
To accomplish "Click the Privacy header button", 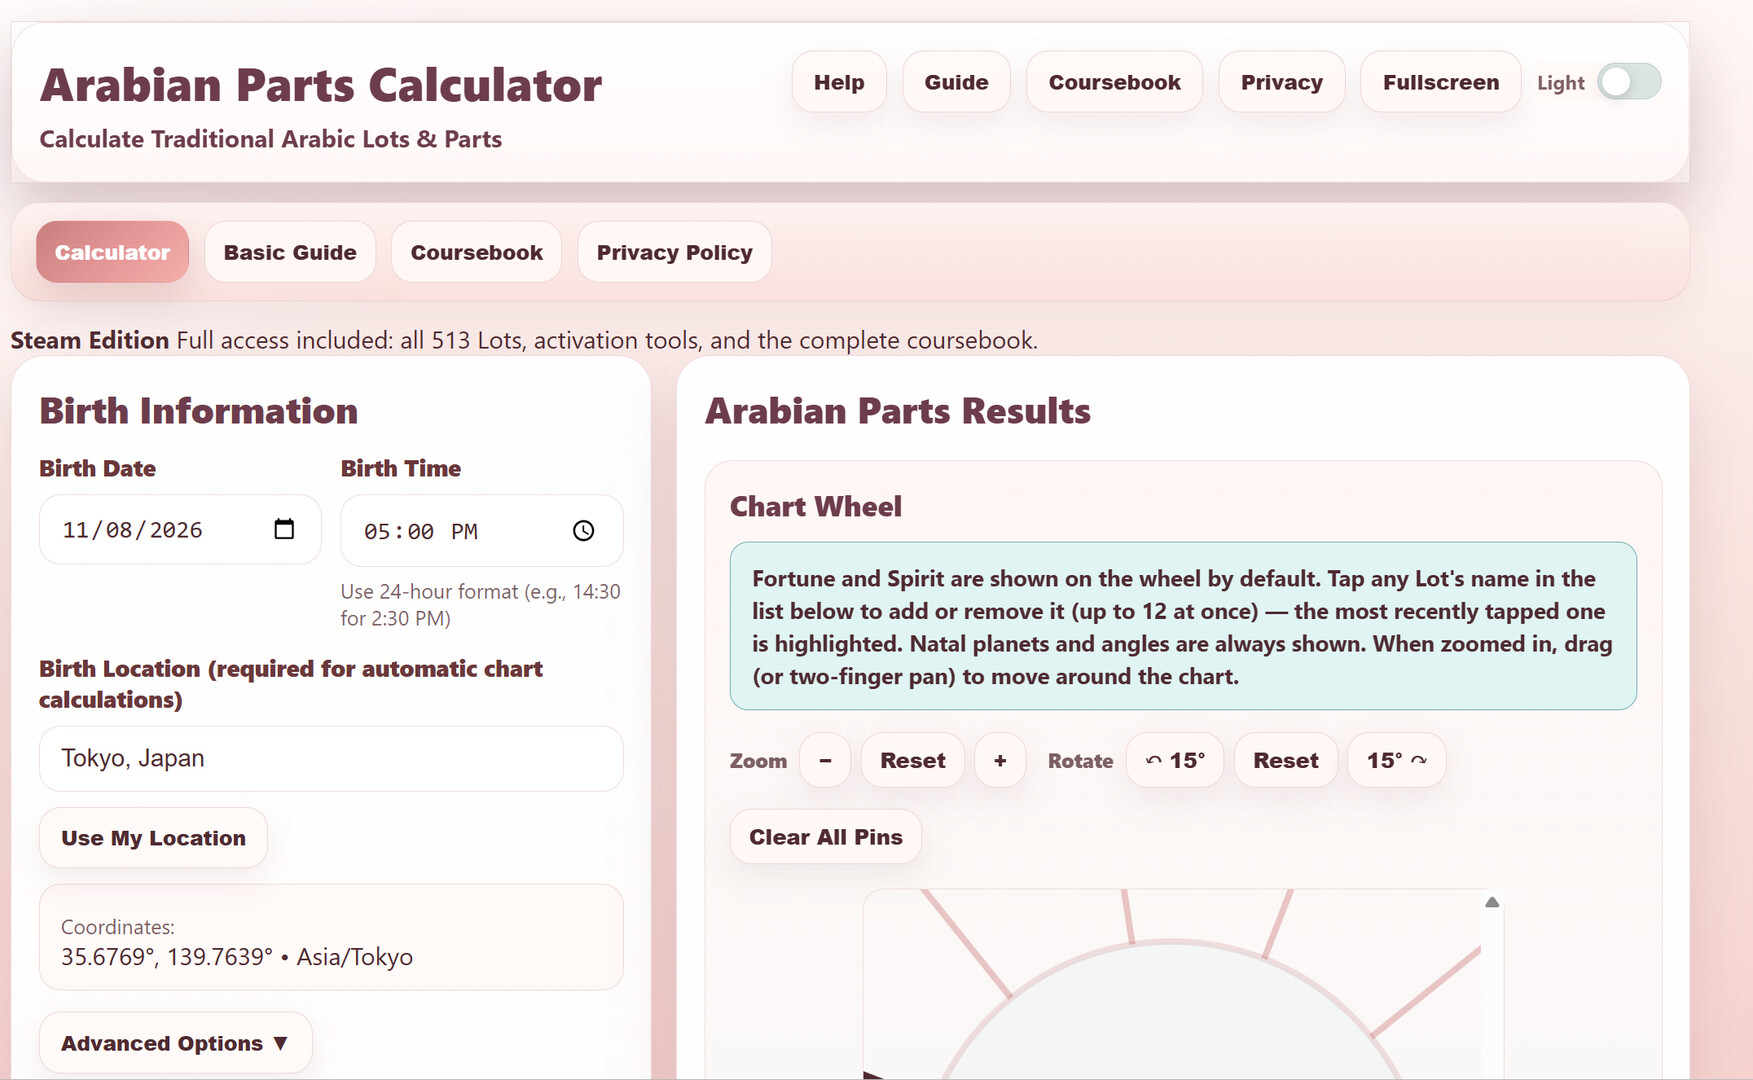I will click(x=1282, y=82).
